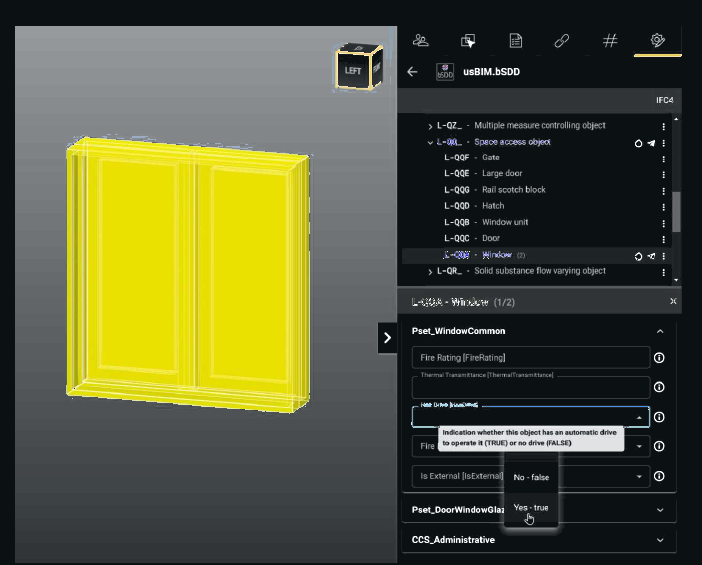Expand the Pset_DoorWindowGlazing section
This screenshot has width=702, height=565.
(660, 510)
